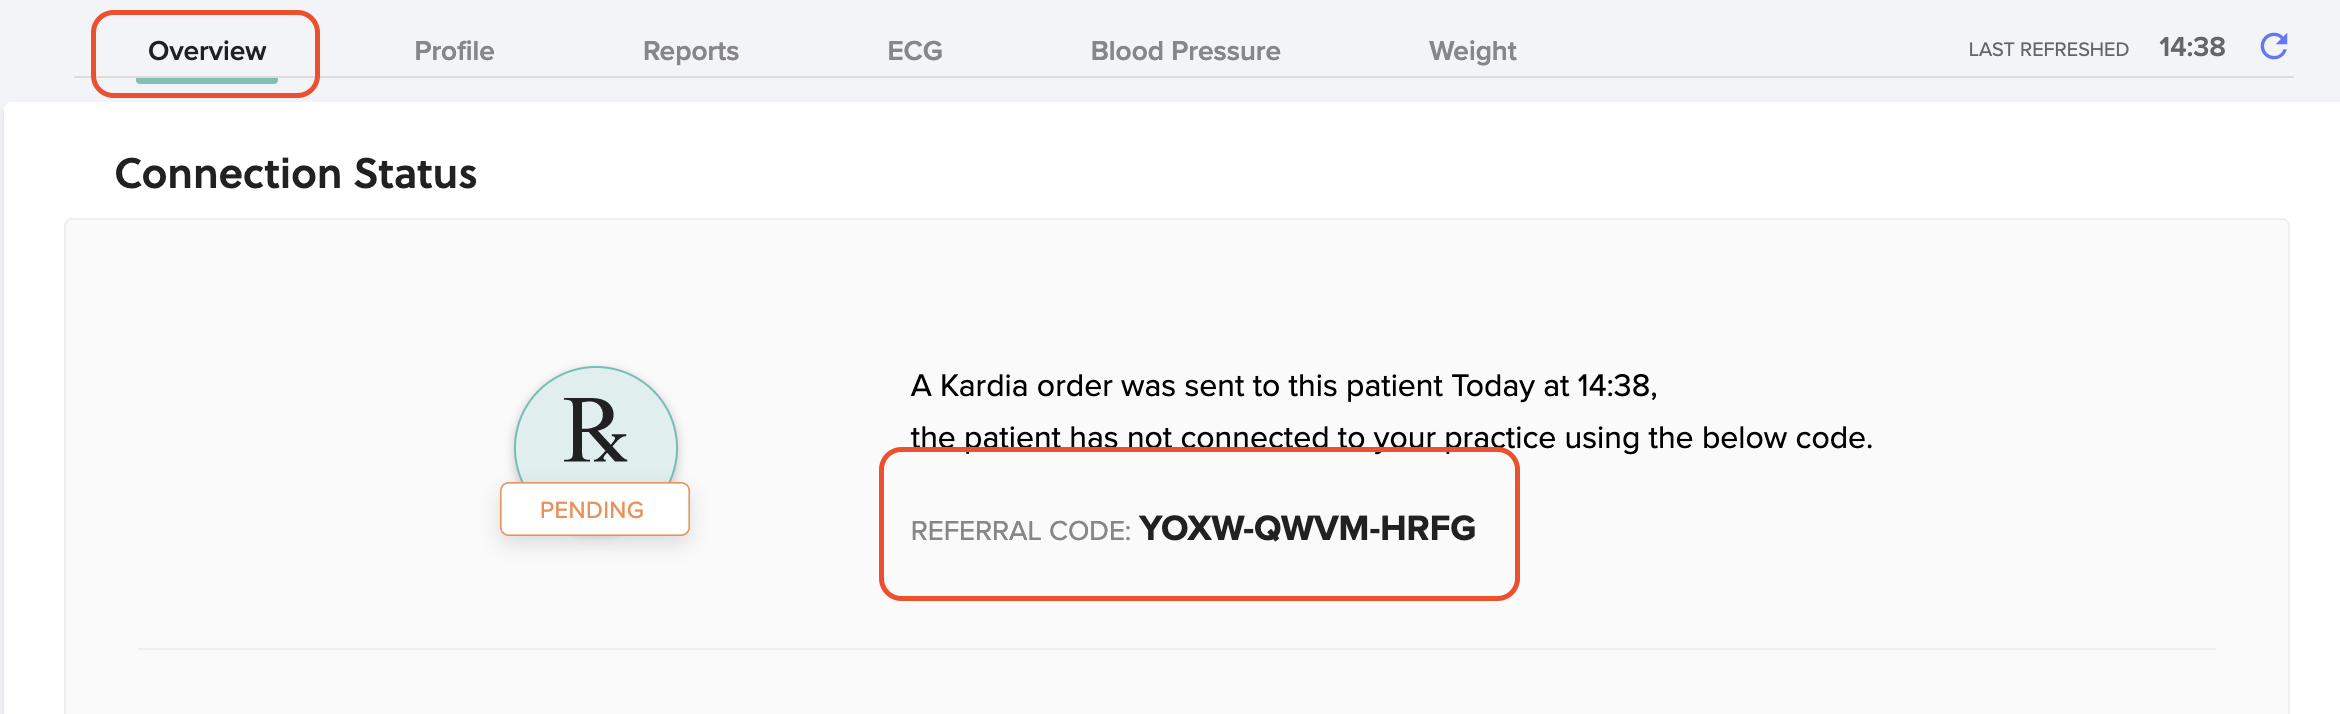Select the ECG tab
2340x714 pixels.
(914, 51)
